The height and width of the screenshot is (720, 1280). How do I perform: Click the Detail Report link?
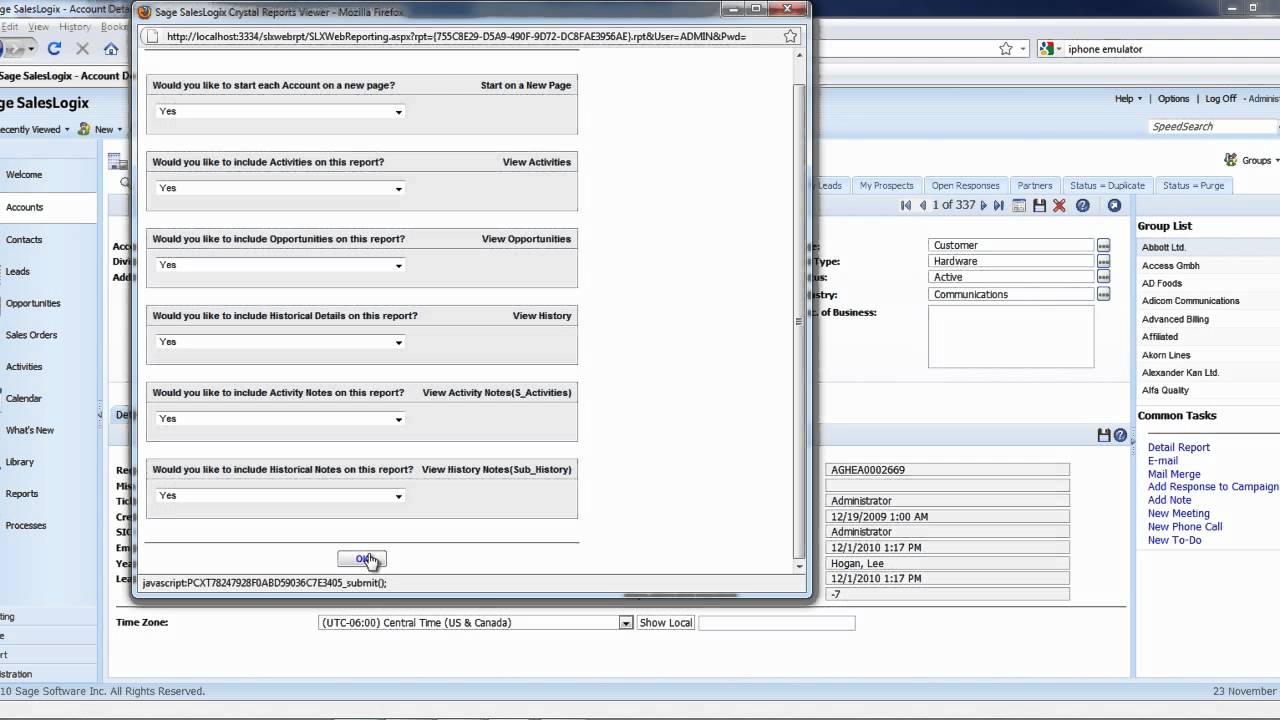(1178, 448)
